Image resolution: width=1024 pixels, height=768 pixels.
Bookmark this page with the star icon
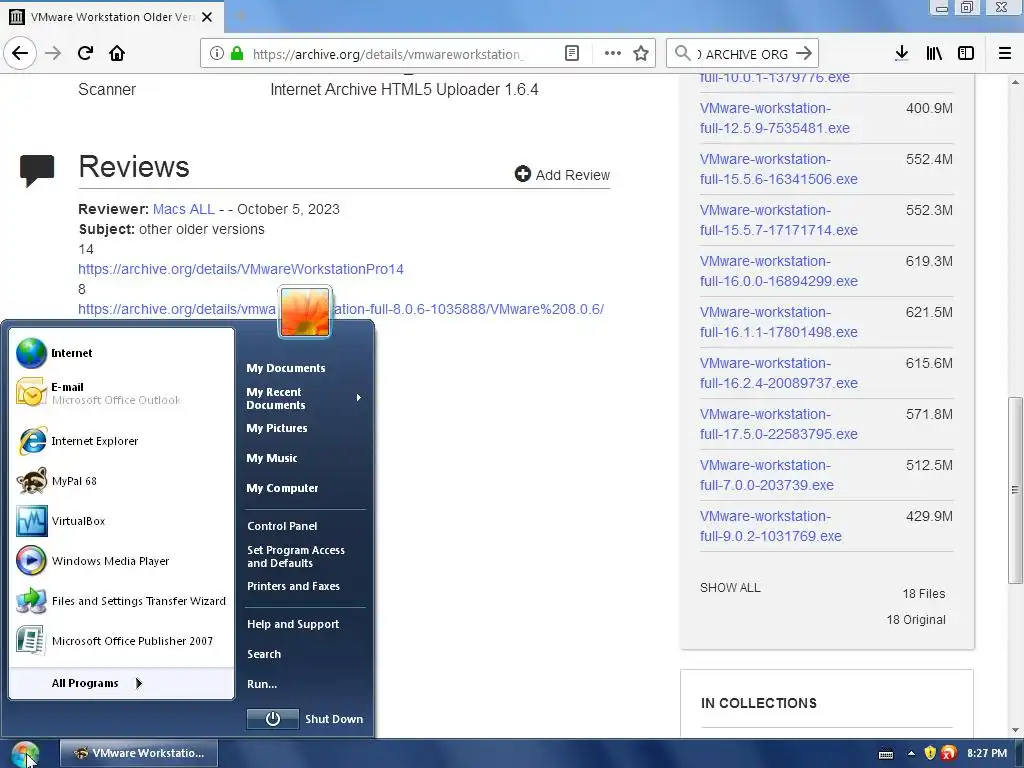[641, 54]
